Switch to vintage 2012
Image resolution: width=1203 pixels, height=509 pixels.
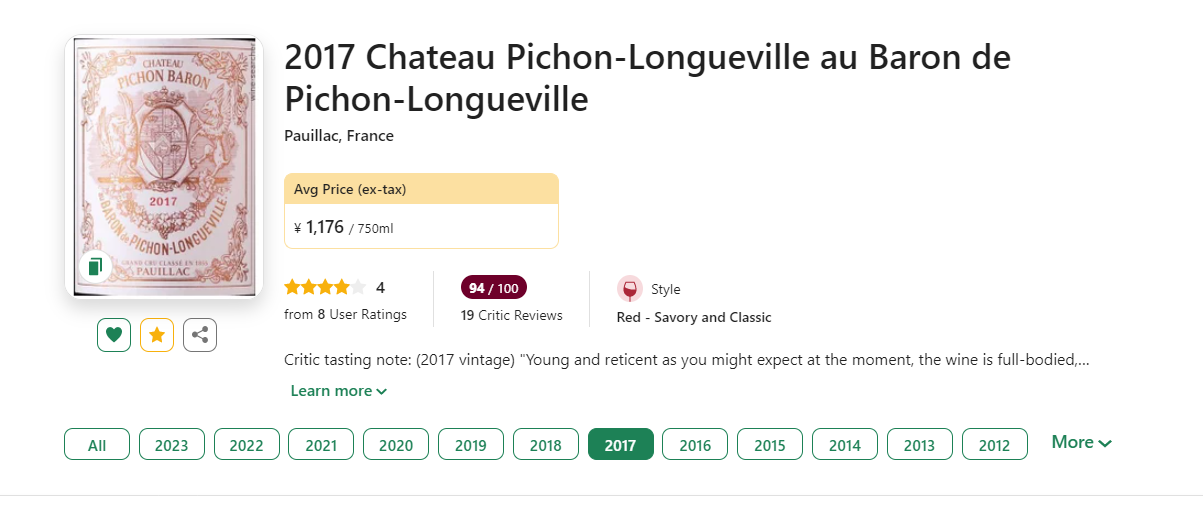(994, 445)
